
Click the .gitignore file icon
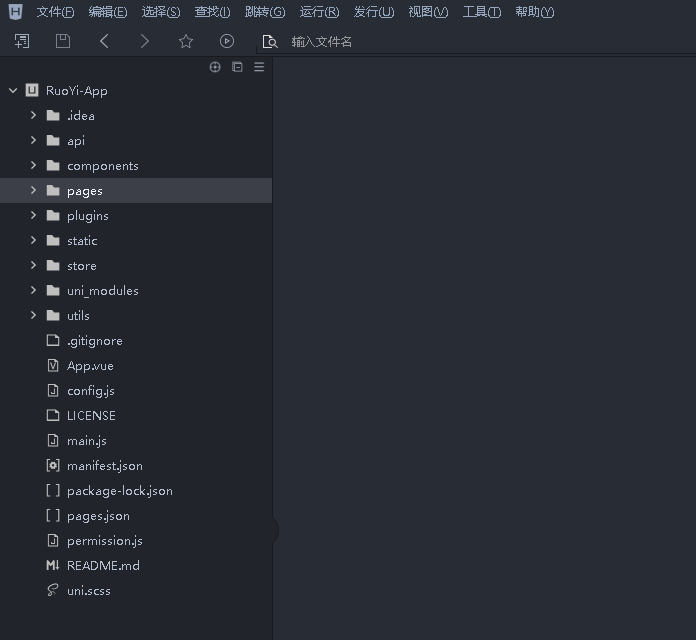pos(53,340)
